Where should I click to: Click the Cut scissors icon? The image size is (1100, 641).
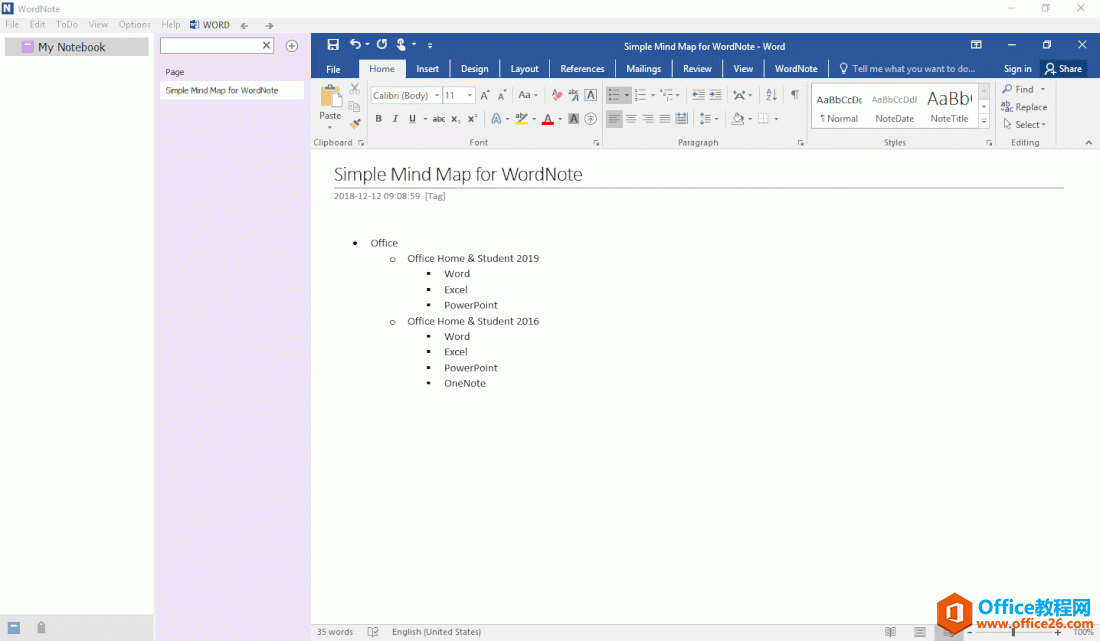click(354, 89)
